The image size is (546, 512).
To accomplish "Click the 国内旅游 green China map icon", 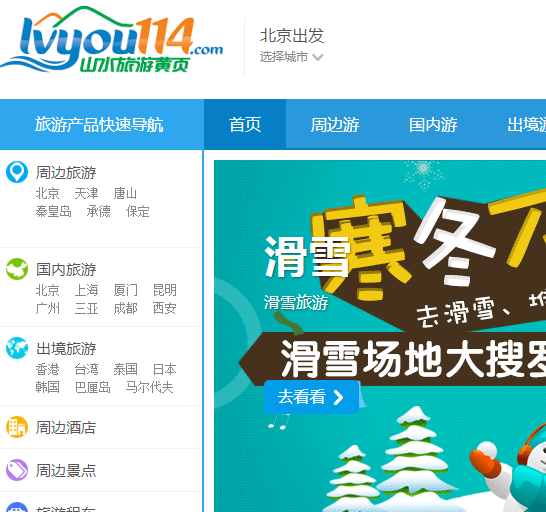I will click(17, 269).
